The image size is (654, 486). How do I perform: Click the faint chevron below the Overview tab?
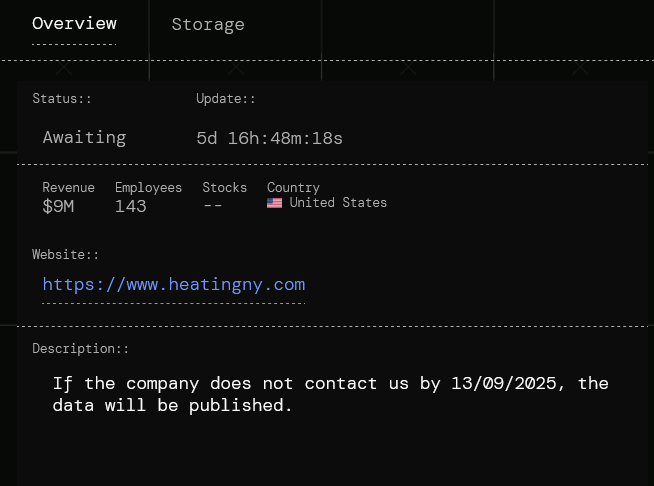coord(64,70)
